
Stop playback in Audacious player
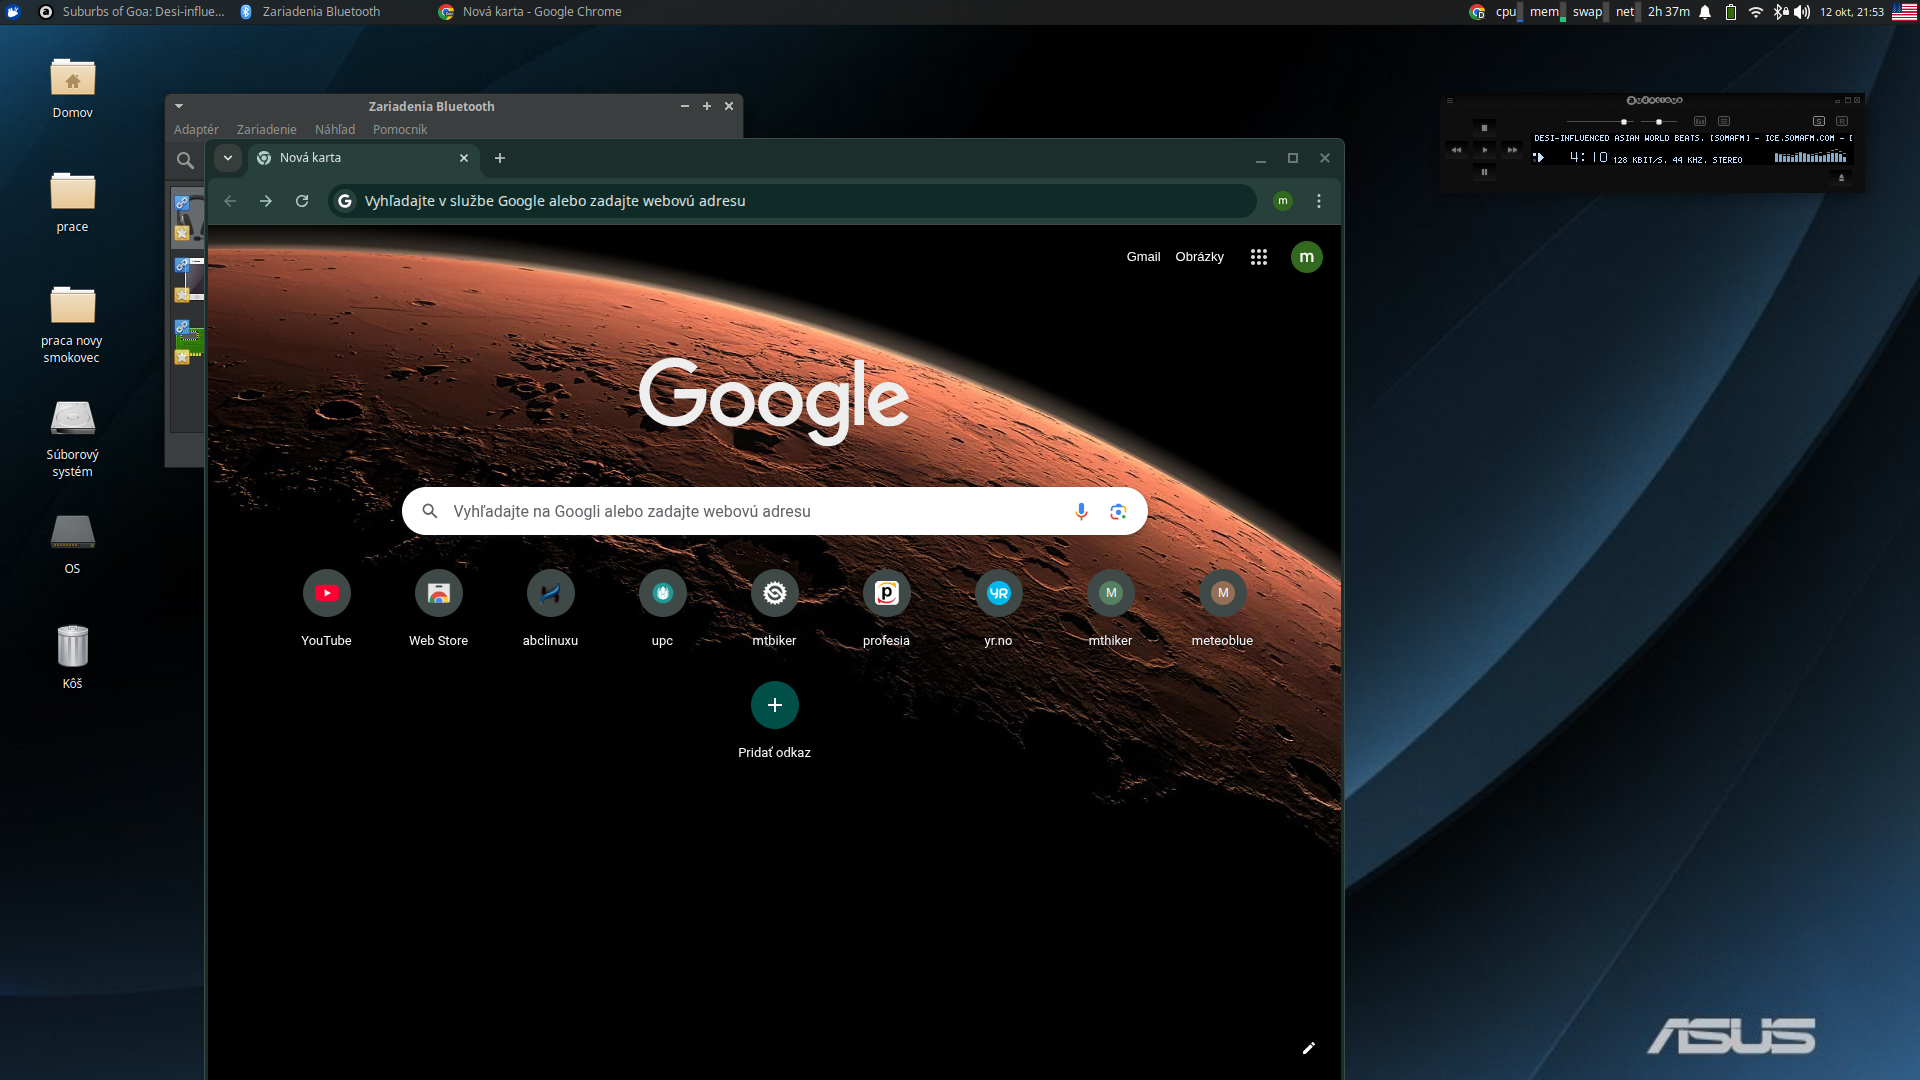click(1484, 128)
